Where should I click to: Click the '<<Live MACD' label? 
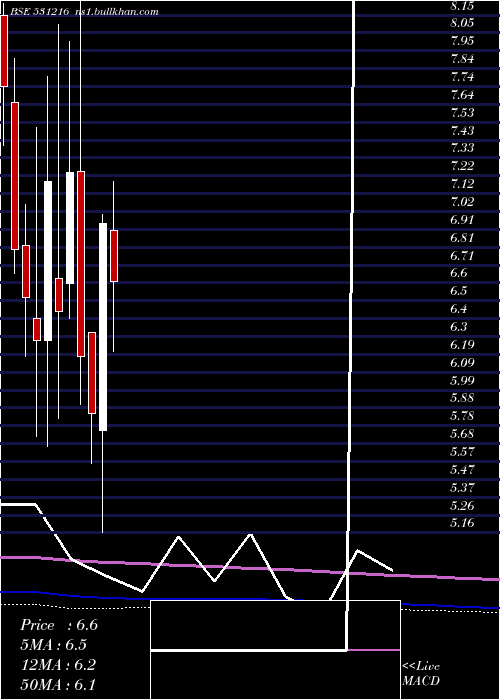421,674
